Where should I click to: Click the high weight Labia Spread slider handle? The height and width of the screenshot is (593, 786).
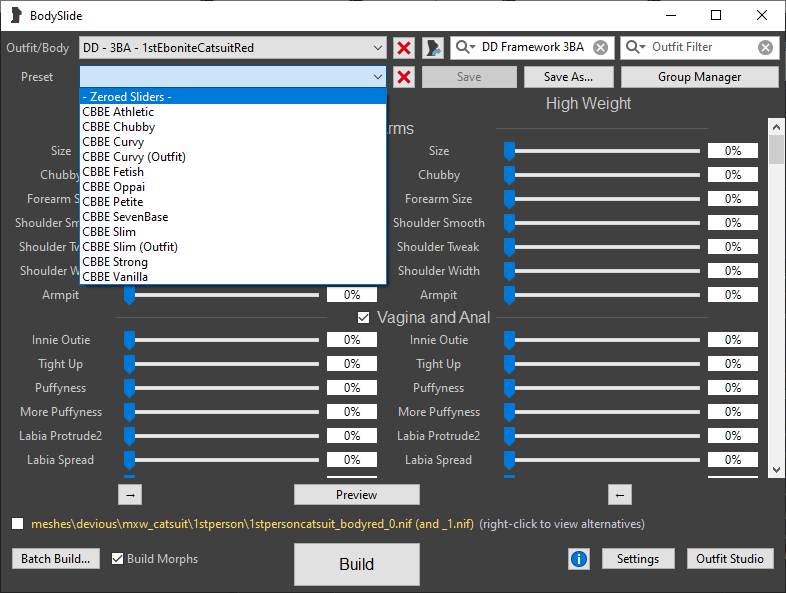coord(509,460)
